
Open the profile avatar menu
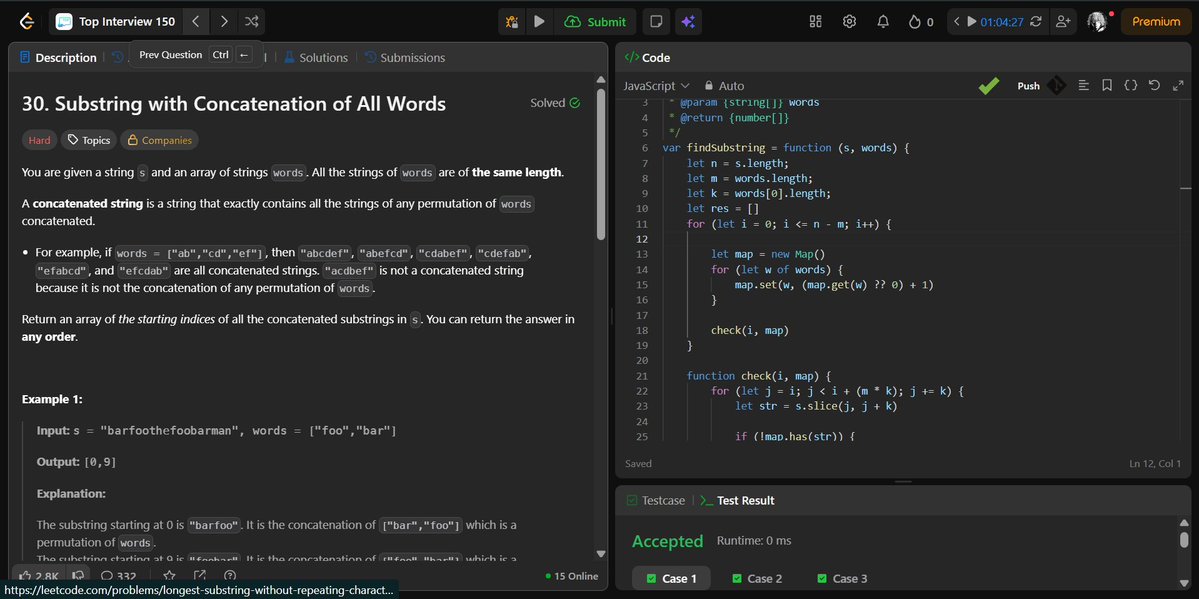[x=1098, y=21]
